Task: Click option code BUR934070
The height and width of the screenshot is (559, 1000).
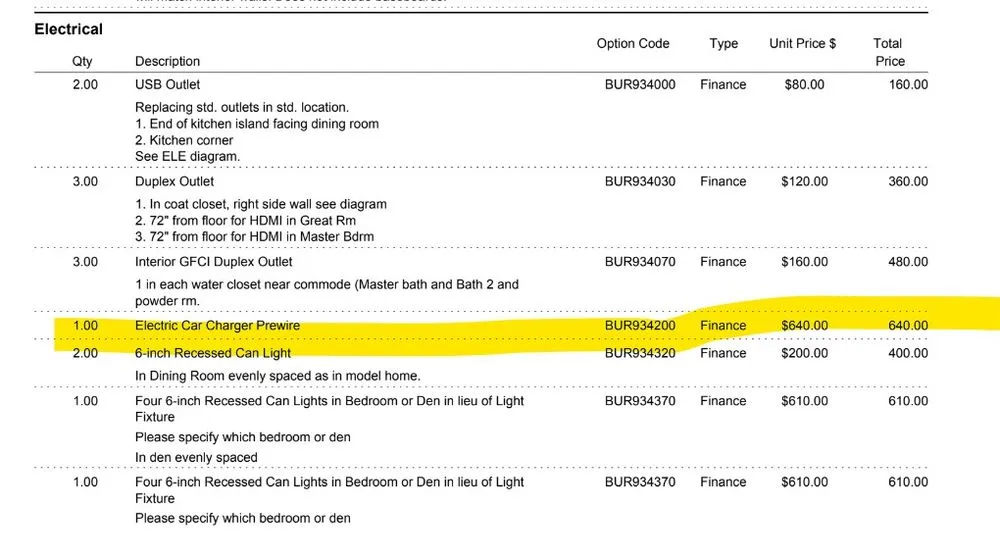Action: pos(640,262)
